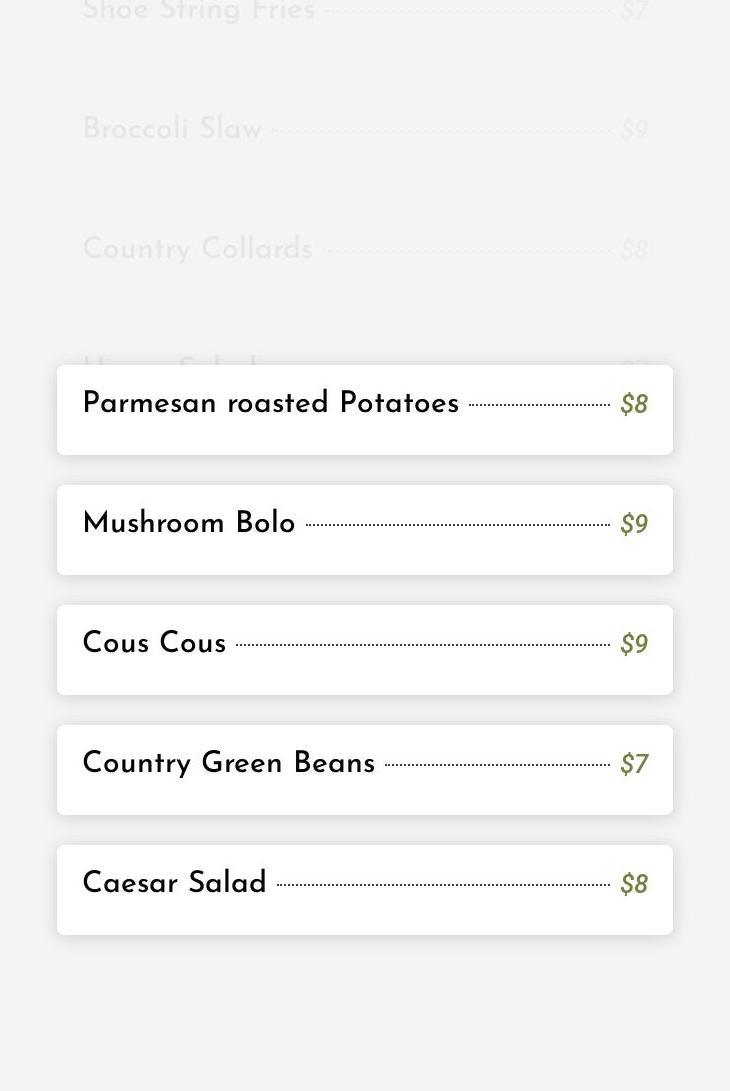Viewport: 730px width, 1091px height.
Task: Pick the Caesar Salad item name
Action: tap(174, 883)
